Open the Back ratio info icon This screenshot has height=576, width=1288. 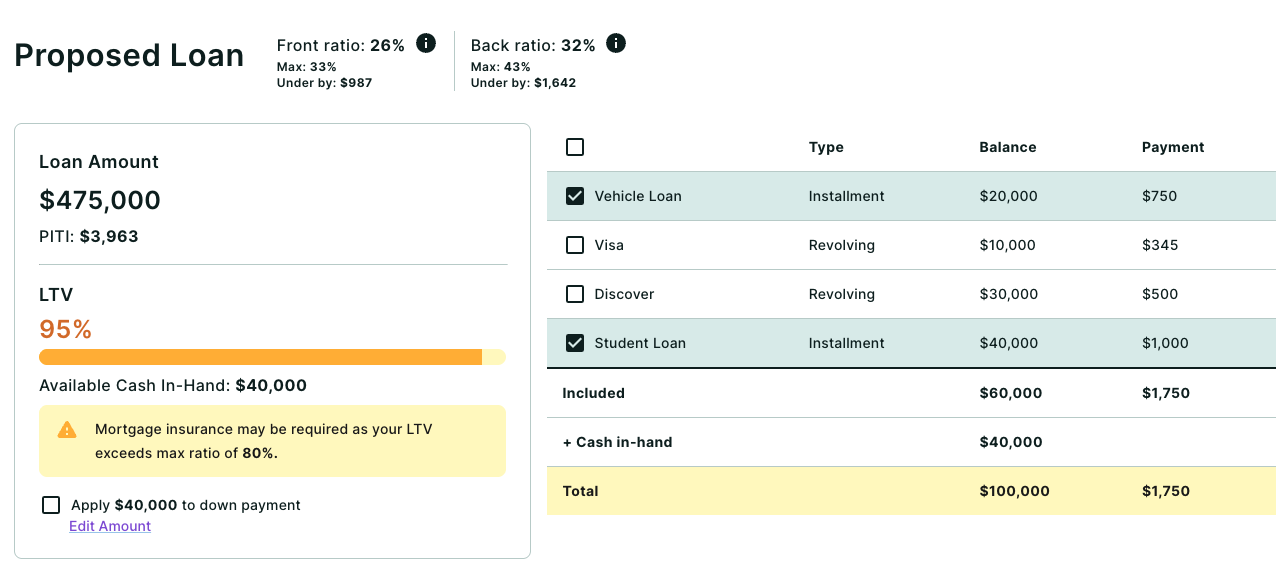(x=616, y=44)
